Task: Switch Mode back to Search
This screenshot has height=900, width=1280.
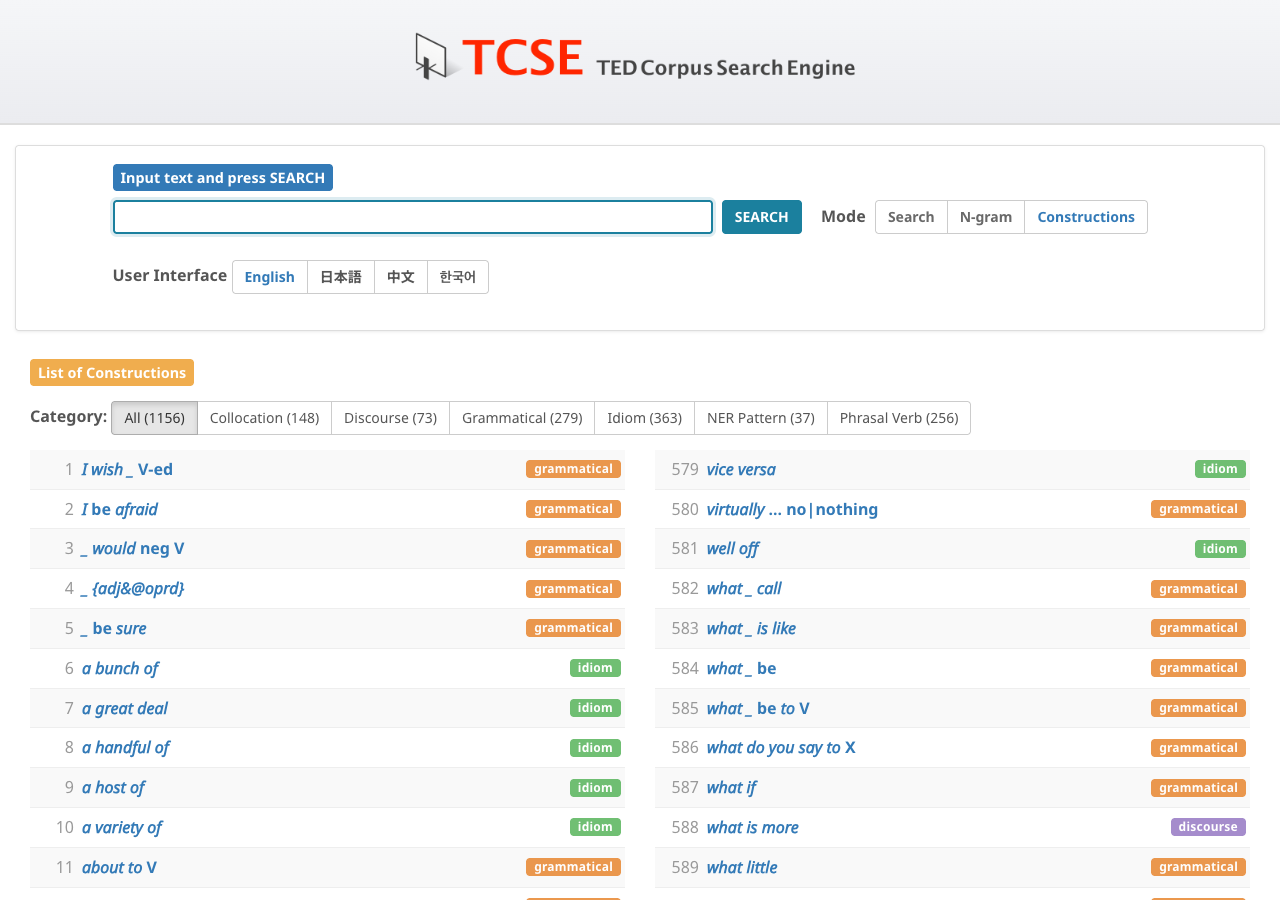Action: coord(910,217)
